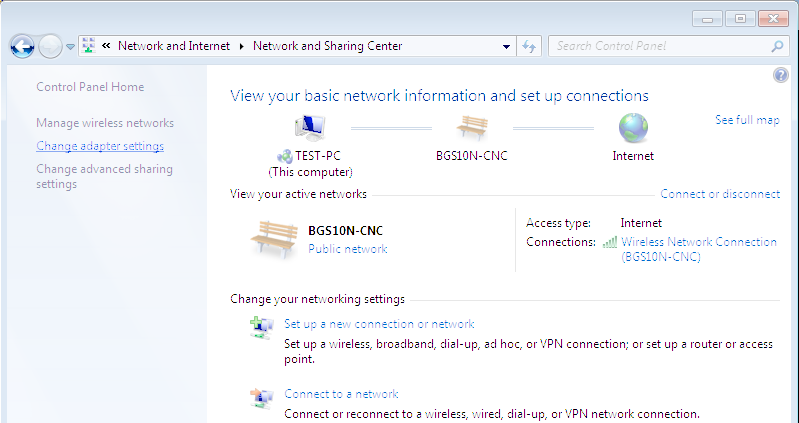Select Network and Sharing Center breadcrumb

pyautogui.click(x=328, y=46)
